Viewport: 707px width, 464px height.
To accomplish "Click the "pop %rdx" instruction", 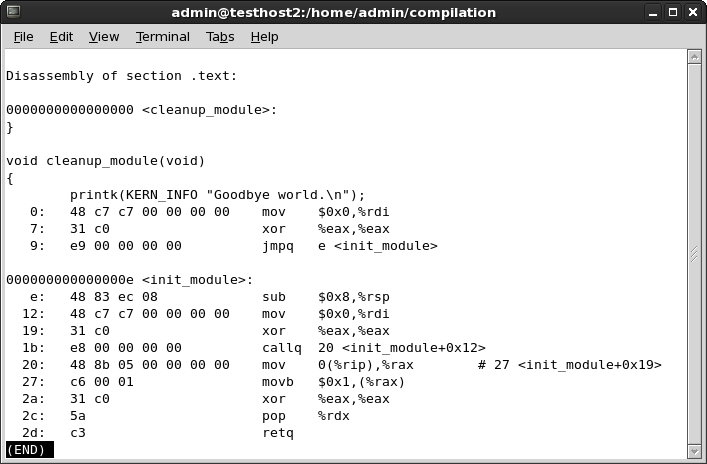I will point(306,416).
